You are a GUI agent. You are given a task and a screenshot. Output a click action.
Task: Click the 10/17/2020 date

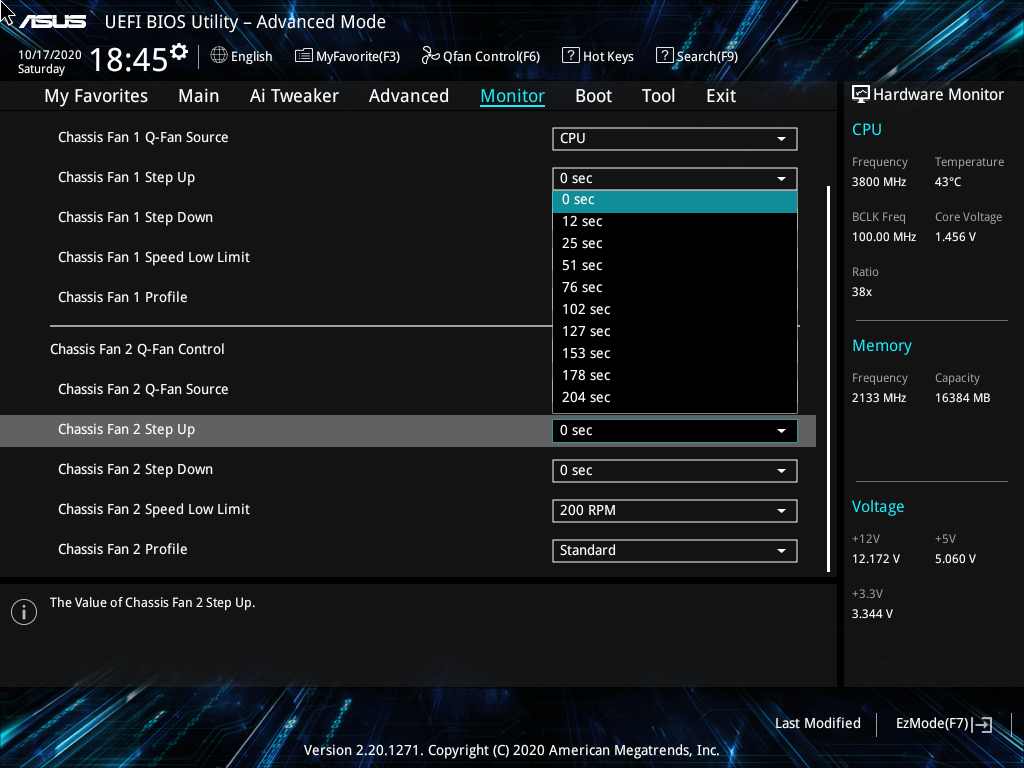pyautogui.click(x=50, y=55)
